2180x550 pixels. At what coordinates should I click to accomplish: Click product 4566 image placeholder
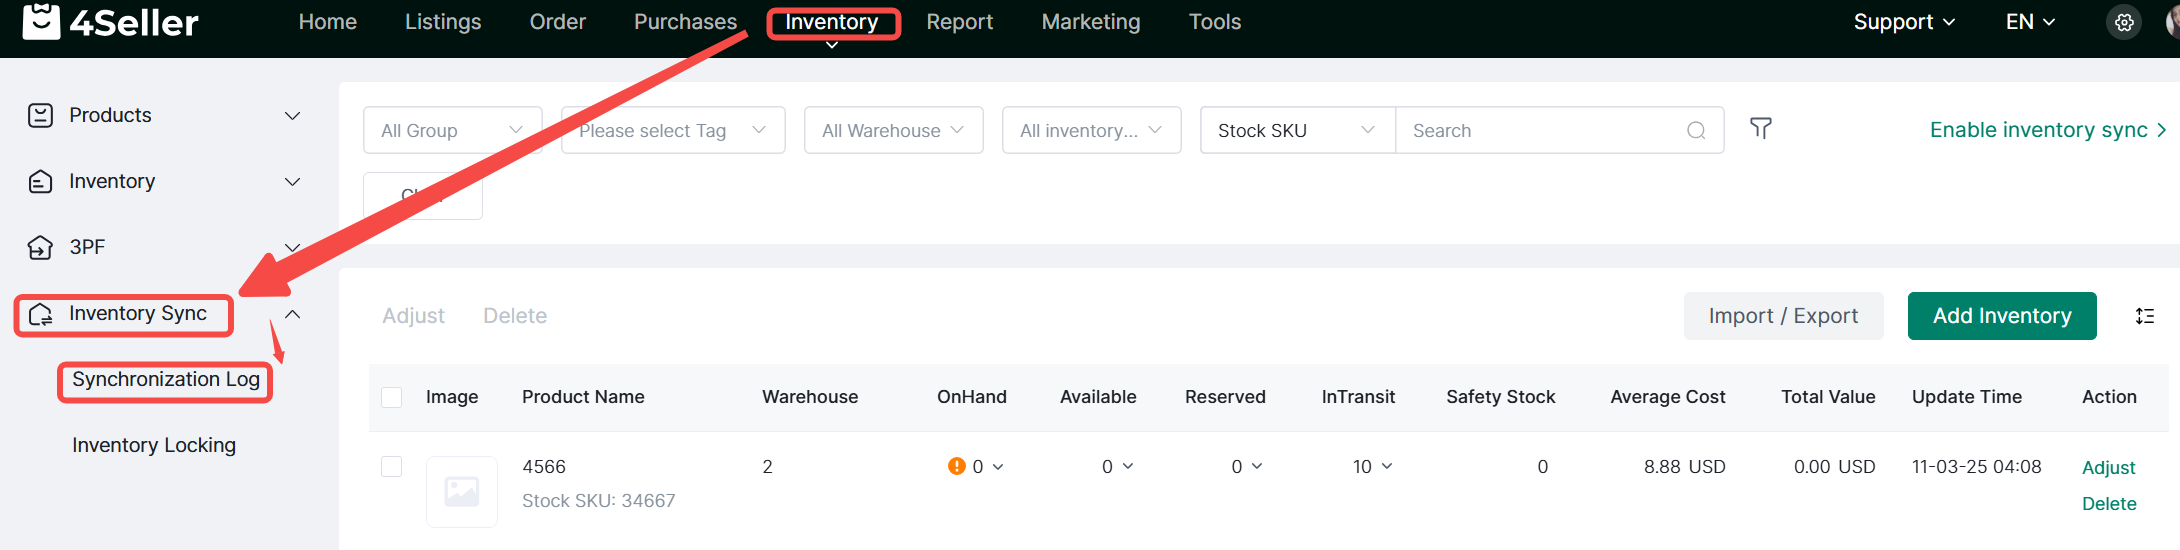[x=461, y=491]
